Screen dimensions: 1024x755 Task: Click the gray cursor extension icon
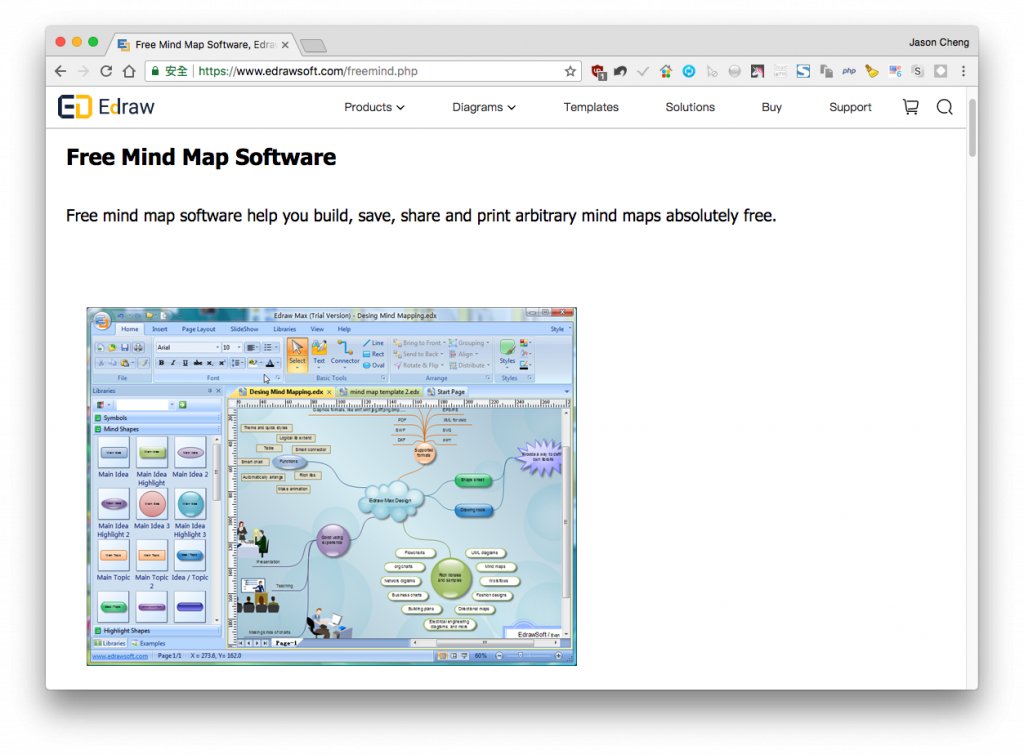712,71
